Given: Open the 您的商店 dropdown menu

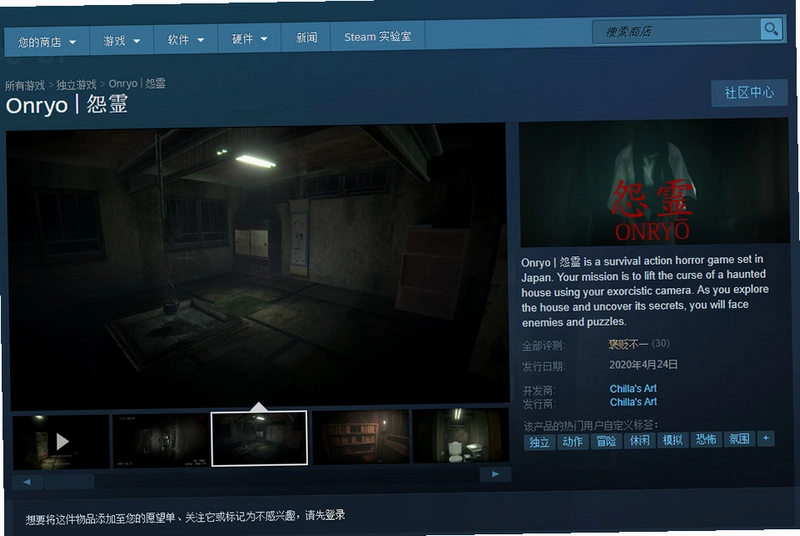Looking at the screenshot, I should [47, 42].
